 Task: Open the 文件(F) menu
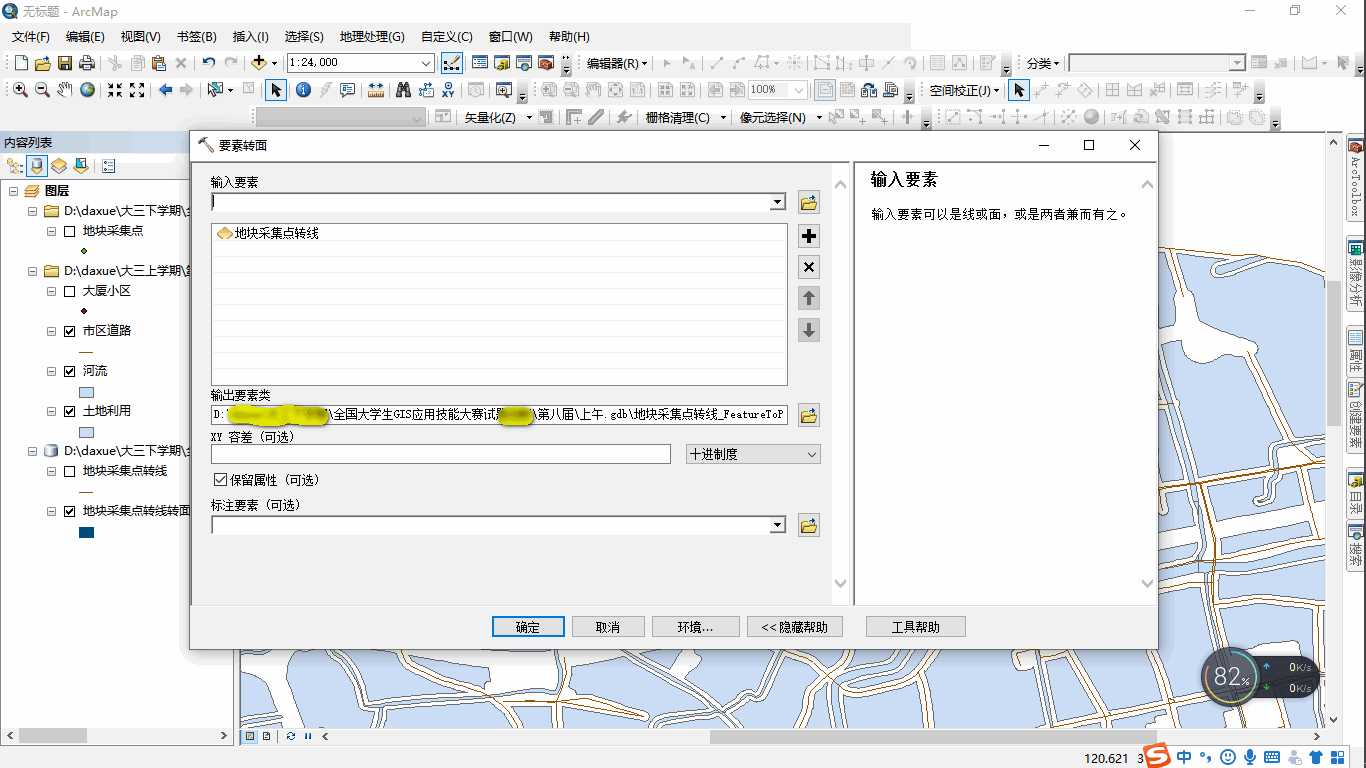point(31,36)
